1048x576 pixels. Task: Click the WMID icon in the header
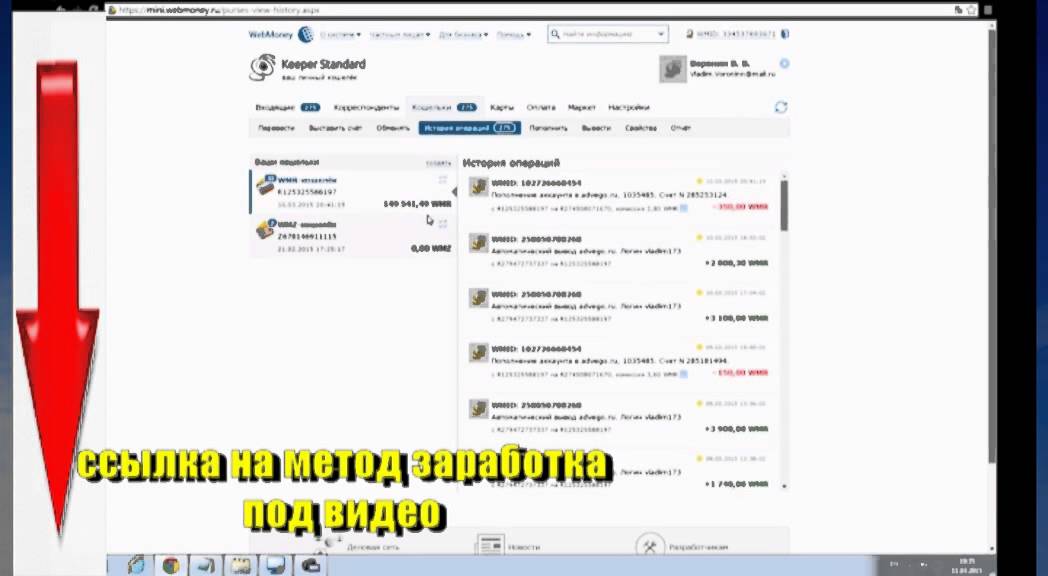click(689, 33)
